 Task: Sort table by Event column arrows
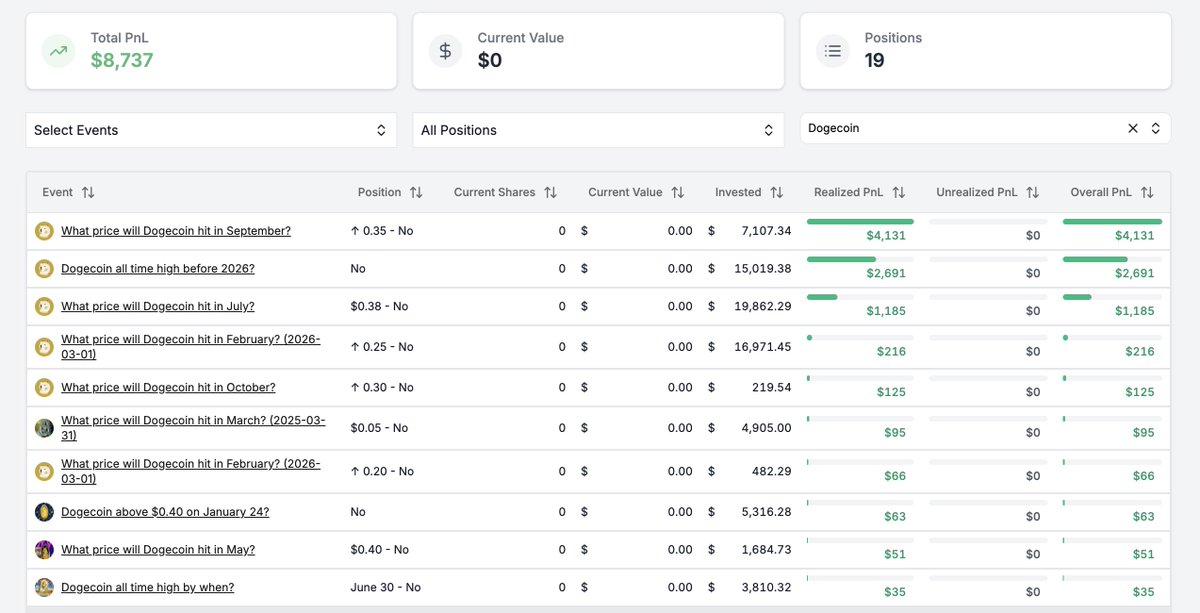(x=88, y=192)
